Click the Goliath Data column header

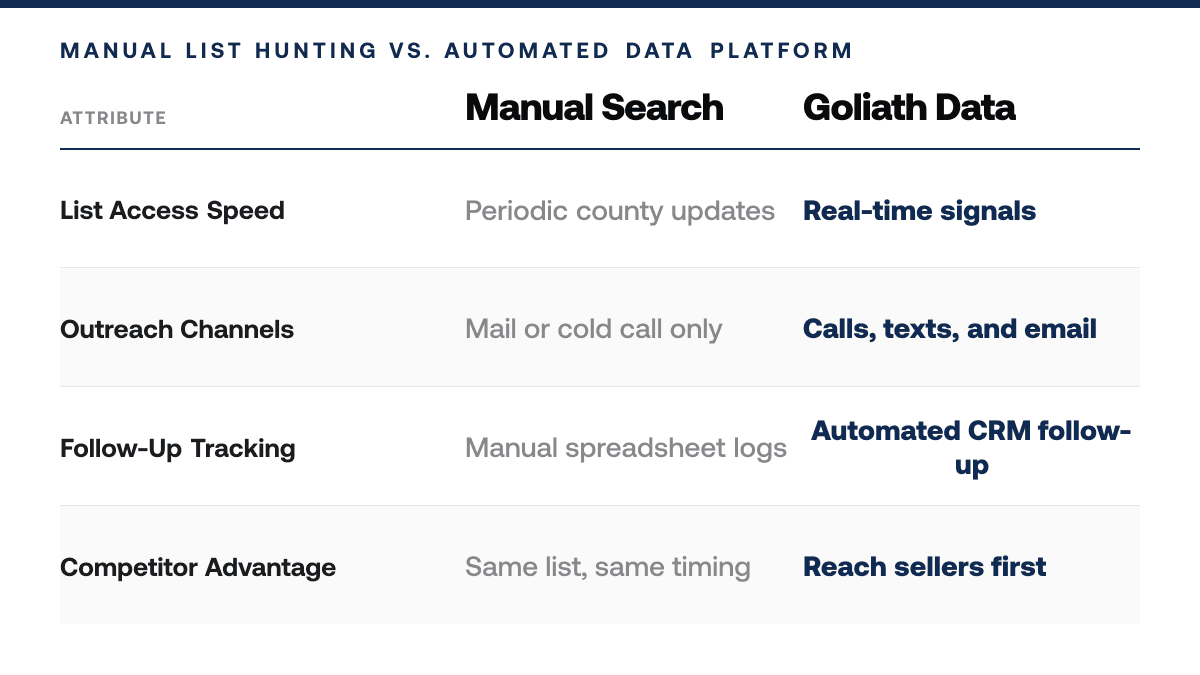click(909, 108)
